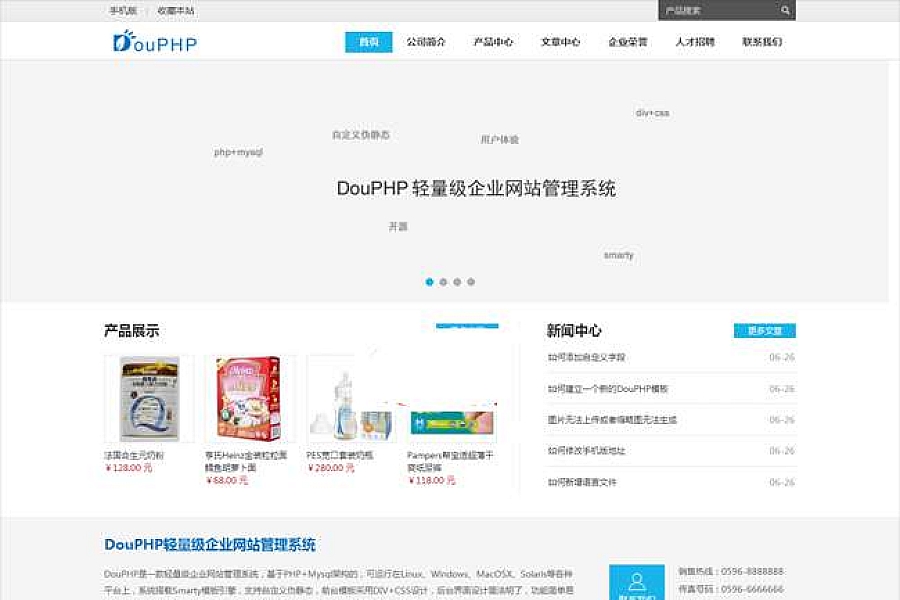
Task: Click the 0596-8888888 sales hotline number
Action: pyautogui.click(x=752, y=571)
